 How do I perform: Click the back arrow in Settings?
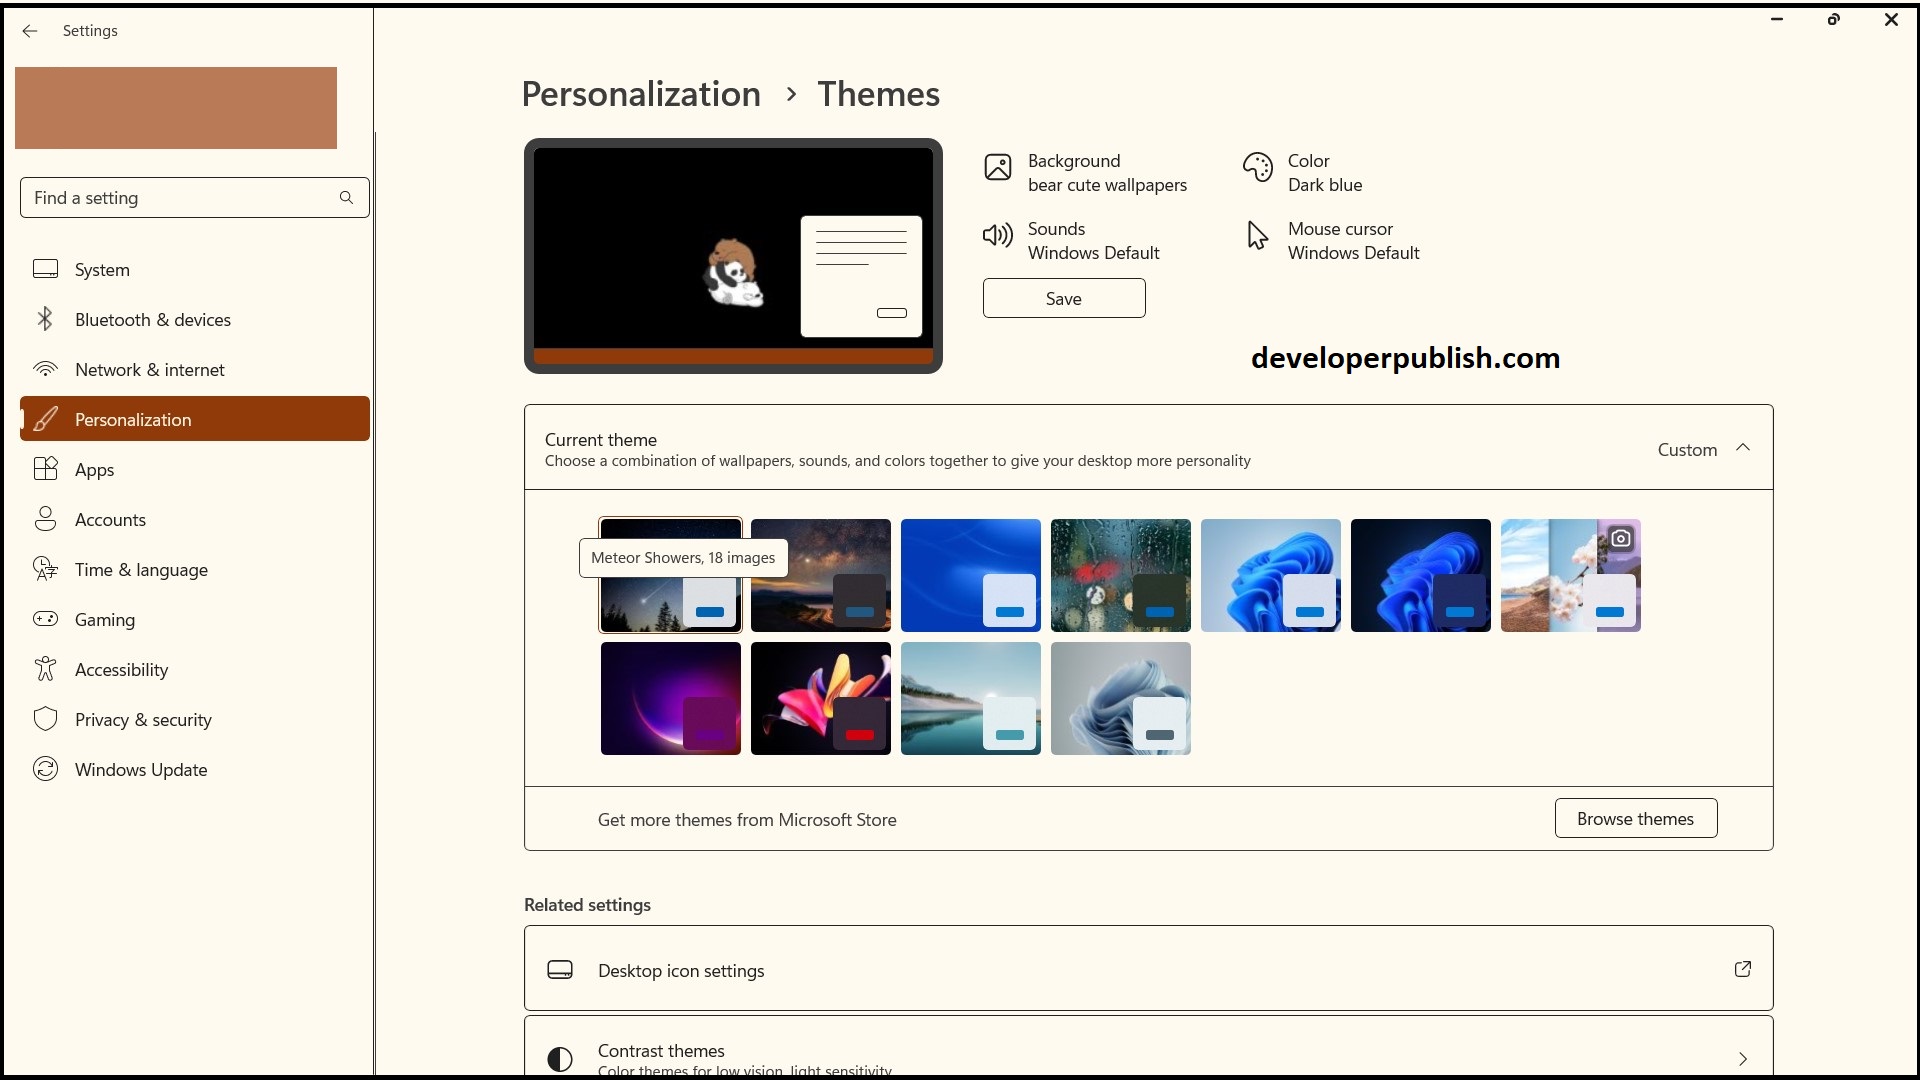(30, 31)
